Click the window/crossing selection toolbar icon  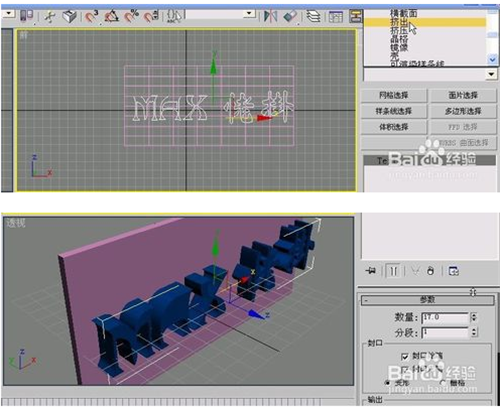tap(27, 15)
